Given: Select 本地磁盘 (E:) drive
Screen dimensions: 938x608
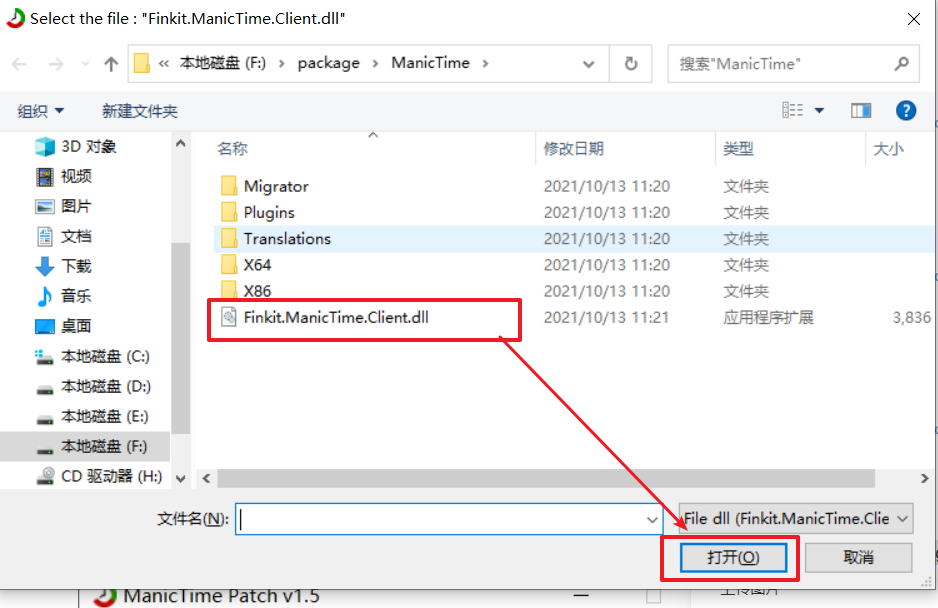Looking at the screenshot, I should pyautogui.click(x=92, y=417).
